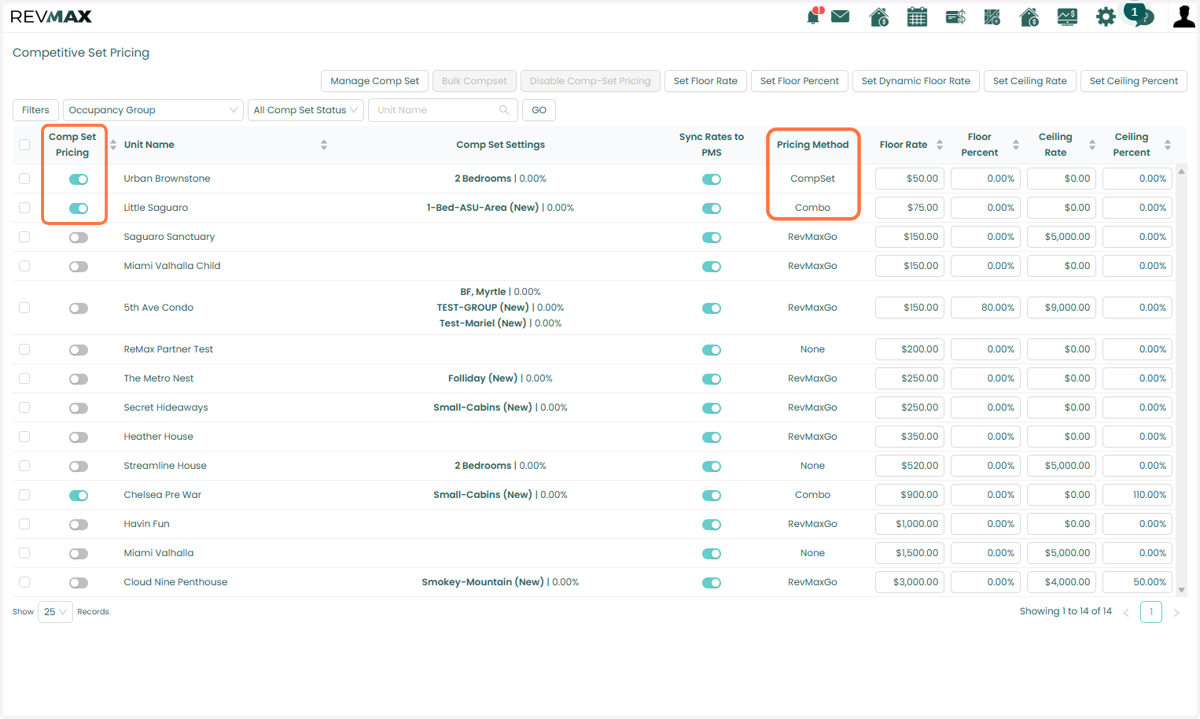This screenshot has width=1200, height=719.
Task: Open the settings gear icon
Action: point(1105,17)
